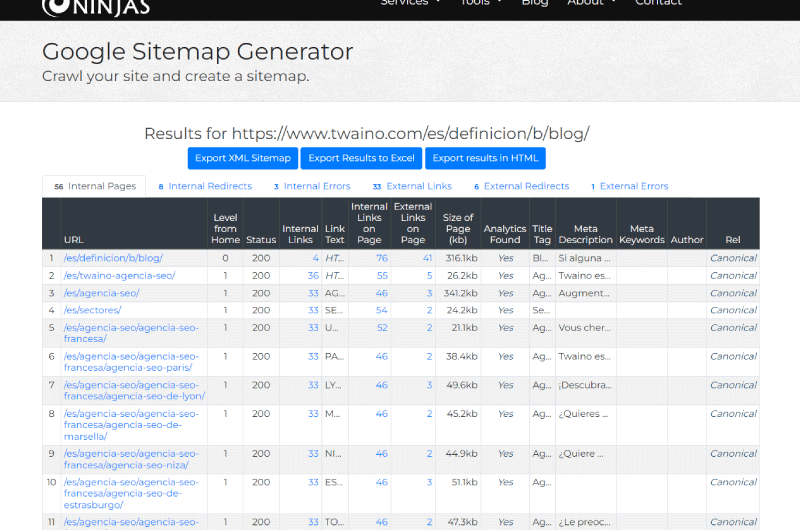Switch to the External Links tab
Image resolution: width=800 pixels, height=530 pixels.
[x=412, y=186]
